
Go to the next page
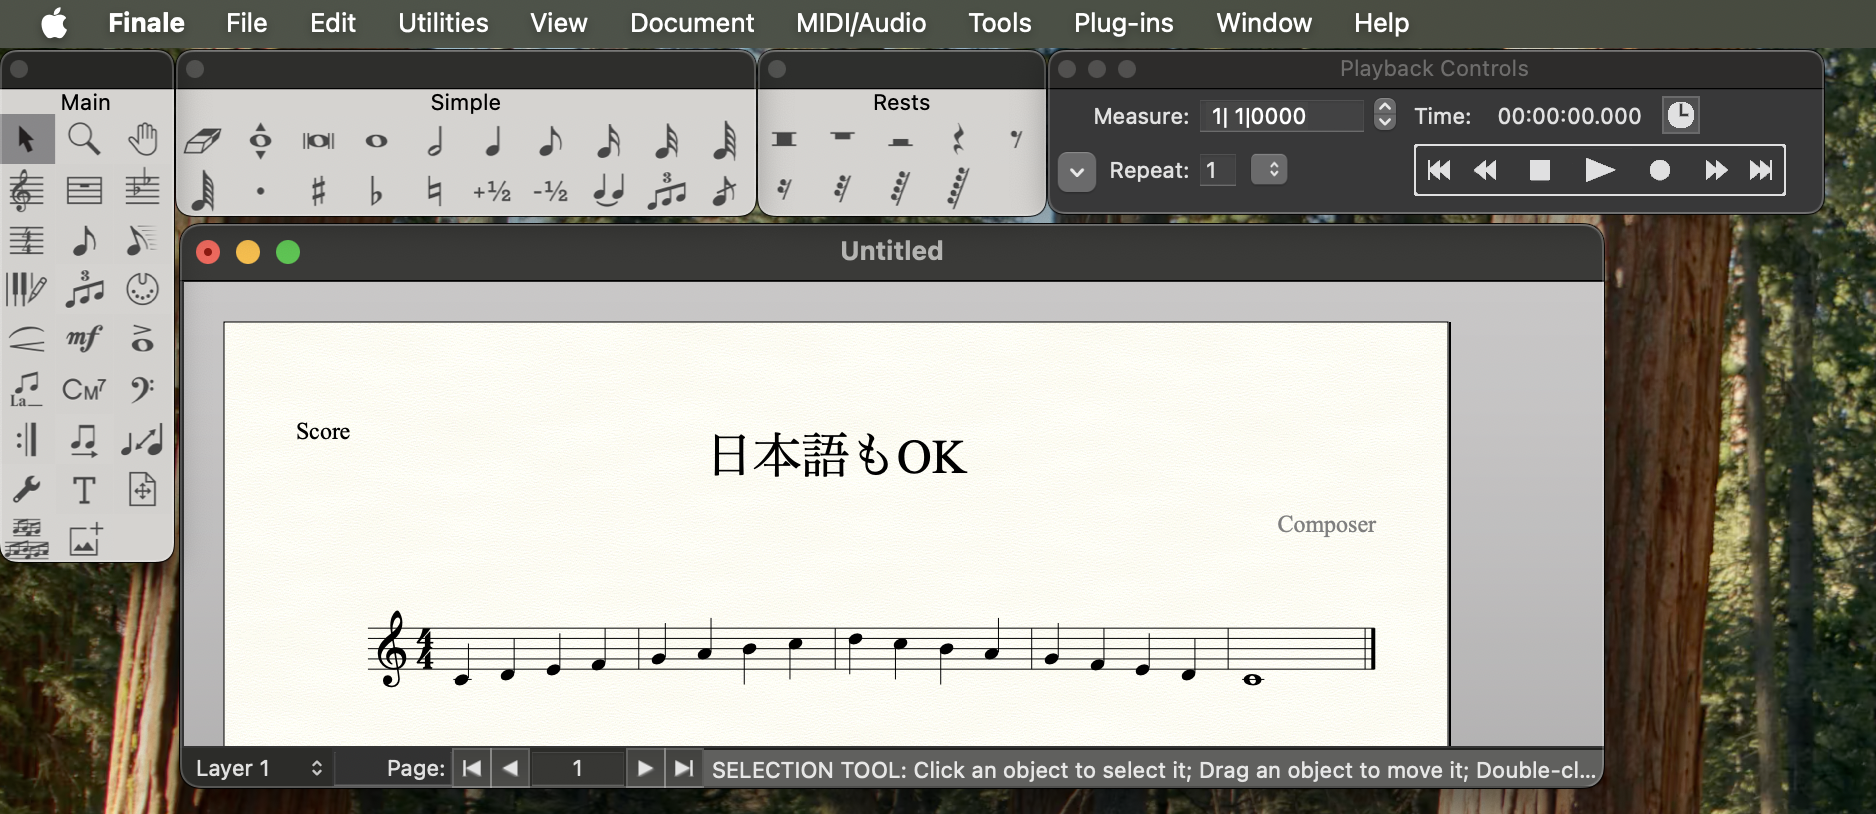[x=645, y=768]
